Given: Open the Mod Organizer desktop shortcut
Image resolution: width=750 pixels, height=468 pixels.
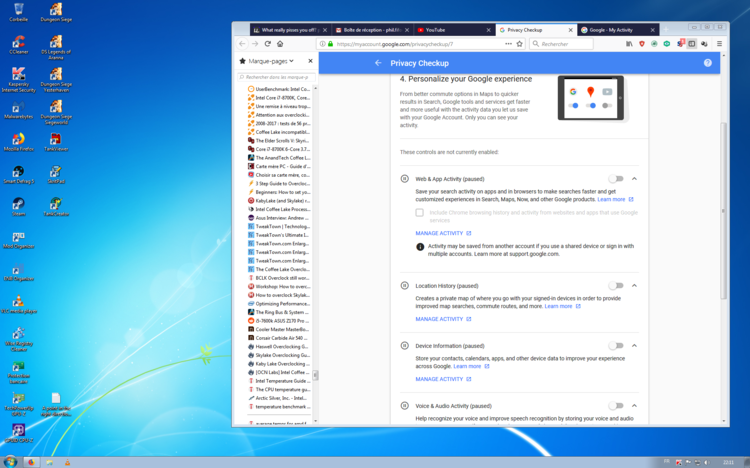Looking at the screenshot, I should tap(19, 240).
